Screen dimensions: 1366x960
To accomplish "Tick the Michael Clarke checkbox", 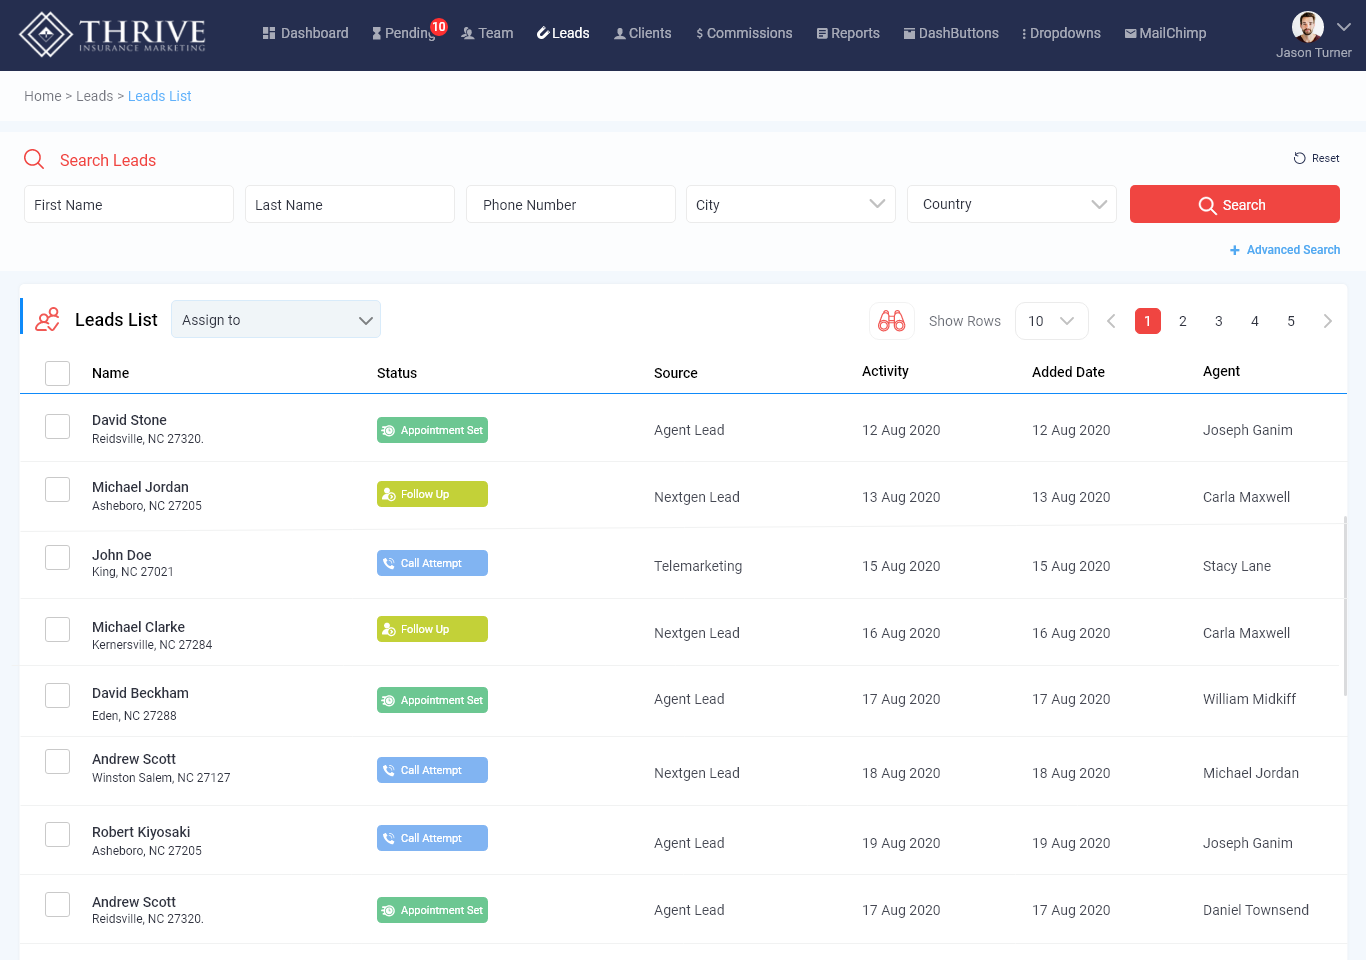I will click(58, 629).
